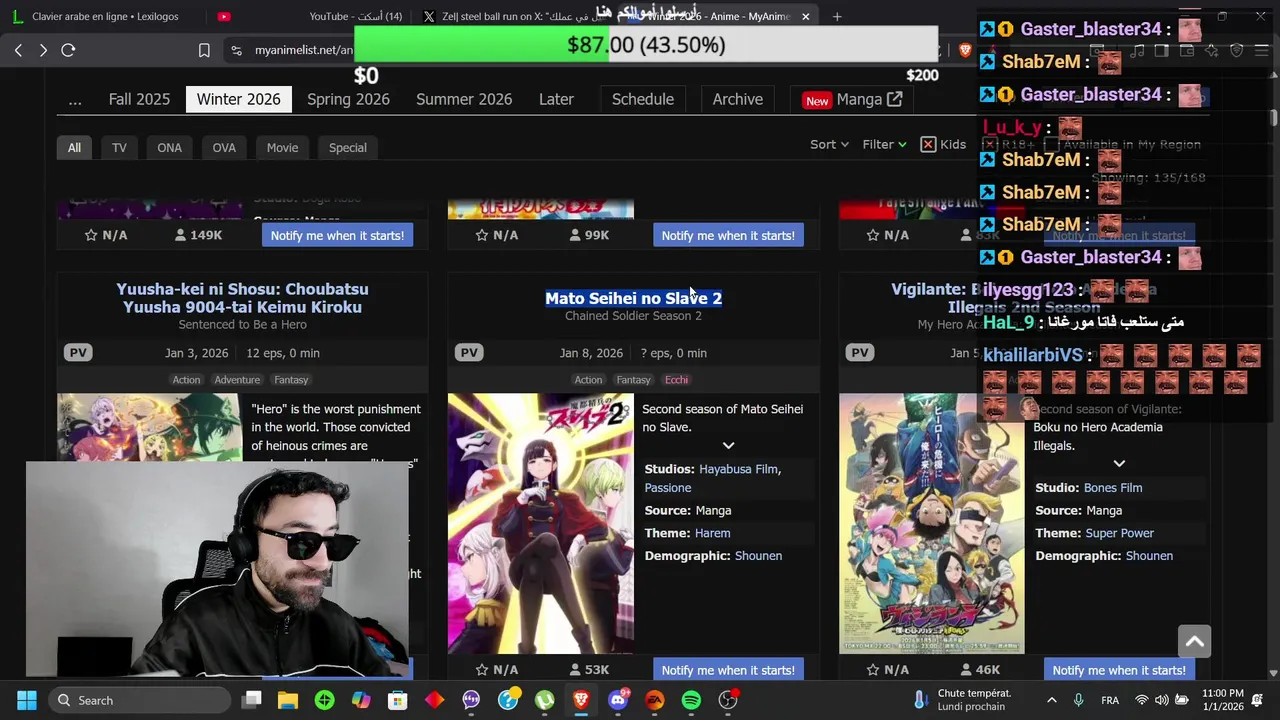Open the New Manga external link
Image resolution: width=1280 pixels, height=720 pixels.
(x=853, y=99)
